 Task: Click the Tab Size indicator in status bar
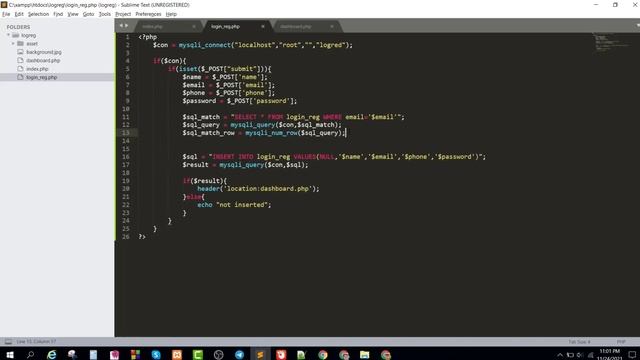point(579,342)
